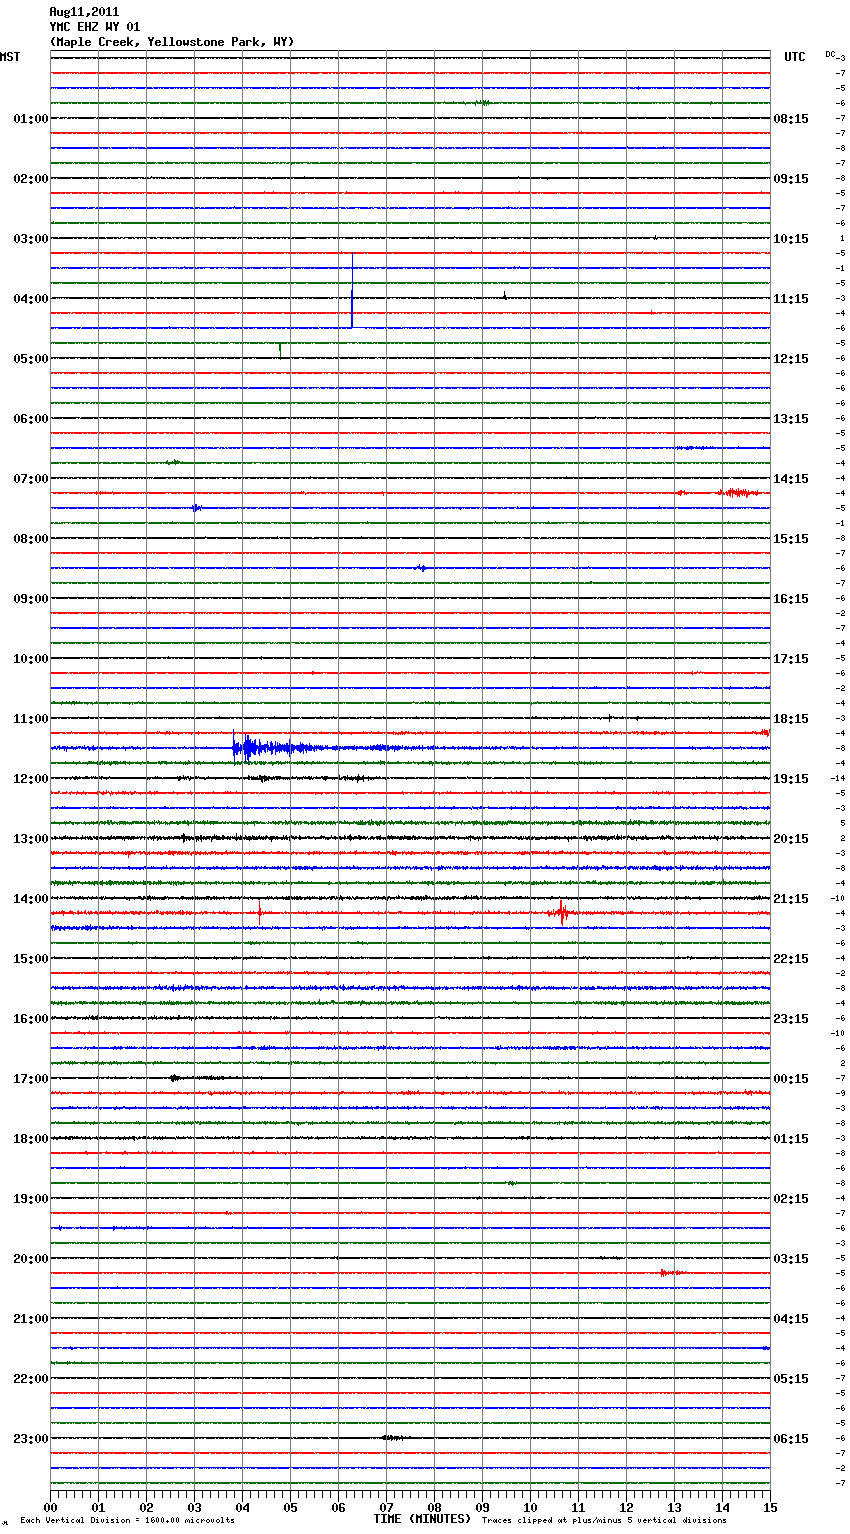This screenshot has width=850, height=1534.
Task: Click the 06:15 UTC time label
Action: (x=791, y=1439)
